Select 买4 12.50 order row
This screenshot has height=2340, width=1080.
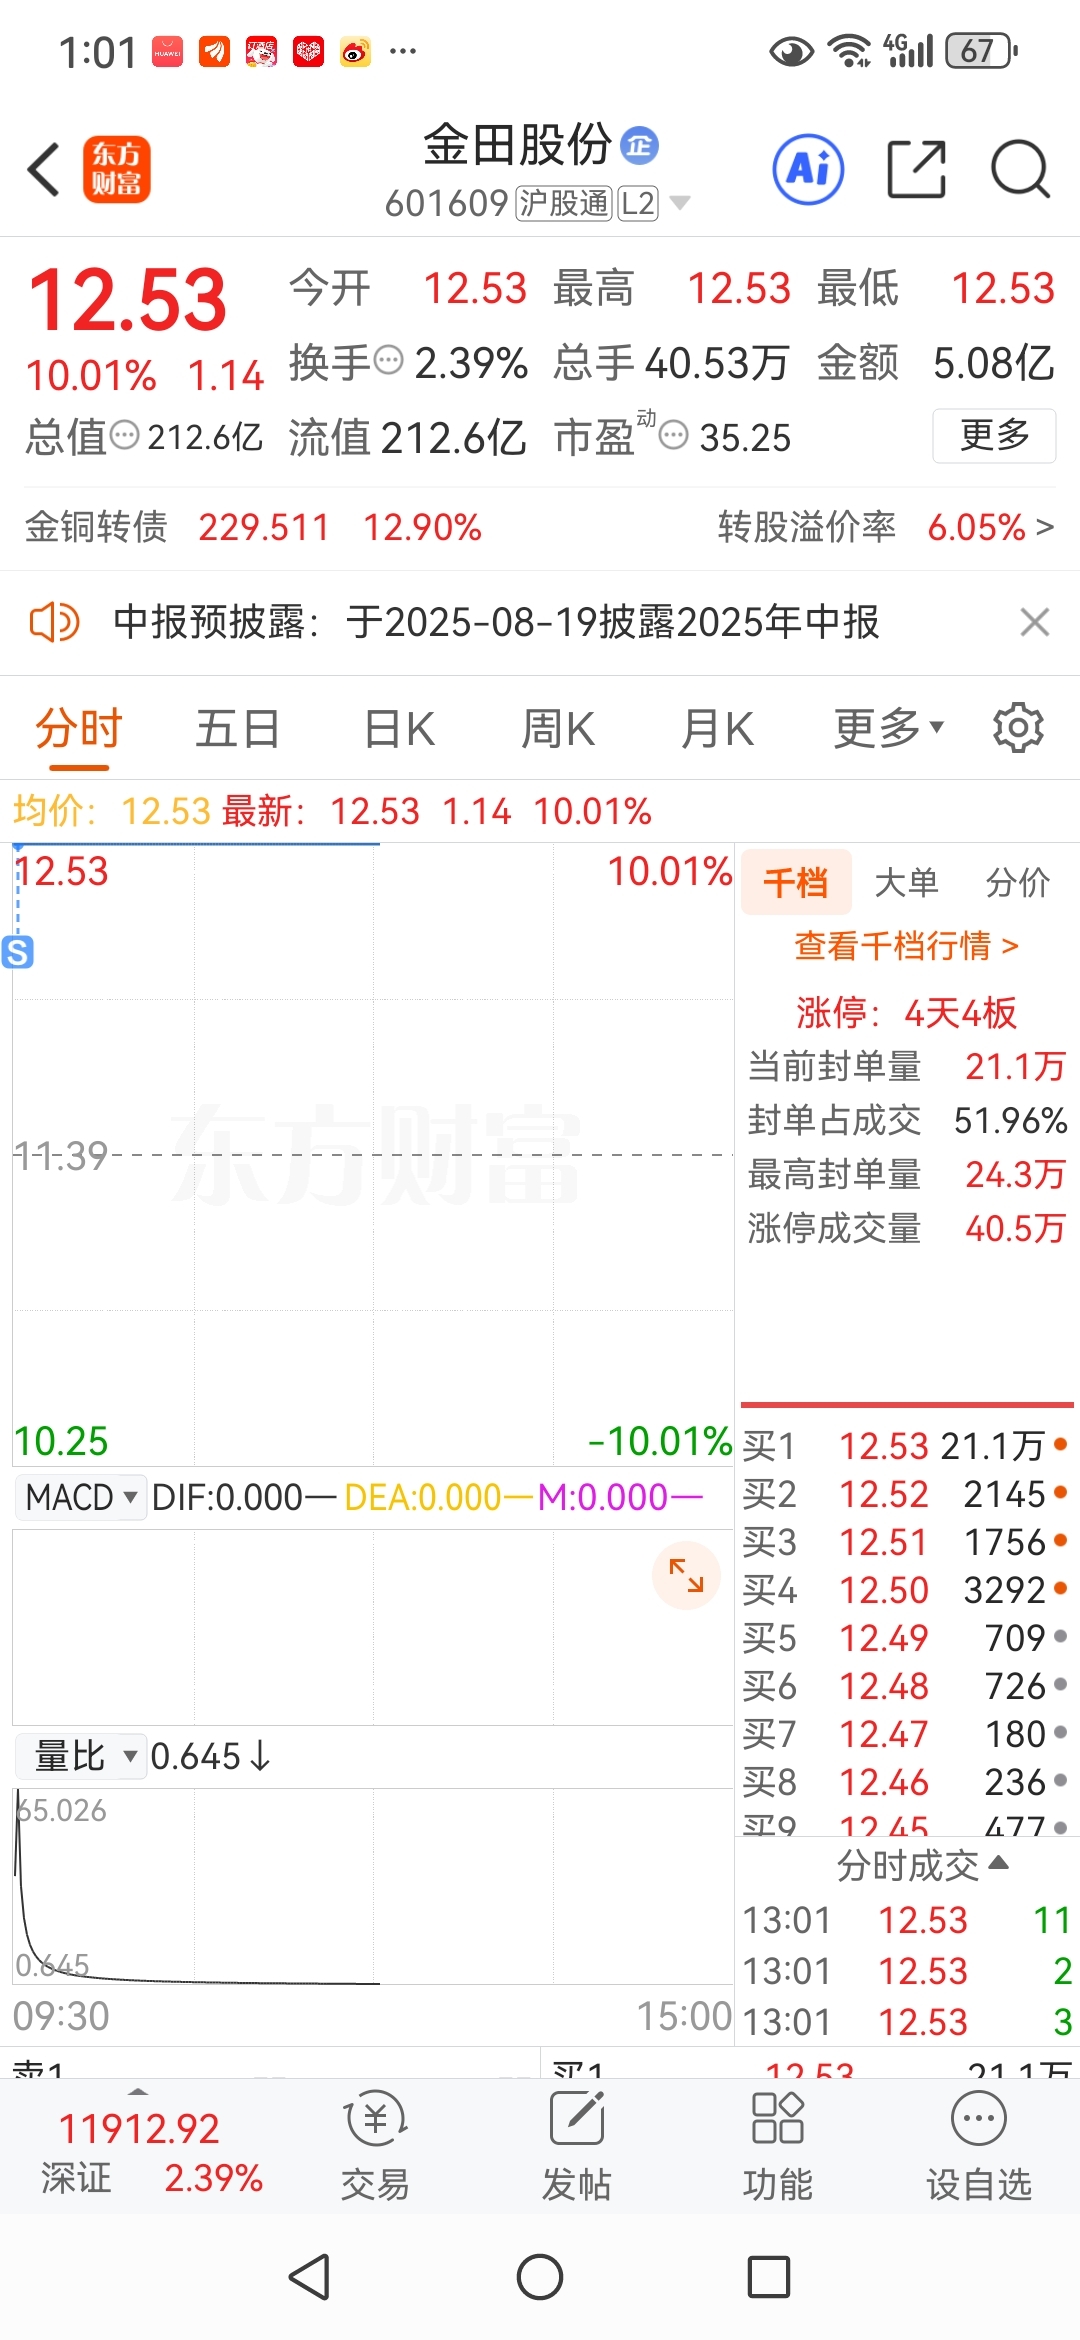pos(905,1590)
